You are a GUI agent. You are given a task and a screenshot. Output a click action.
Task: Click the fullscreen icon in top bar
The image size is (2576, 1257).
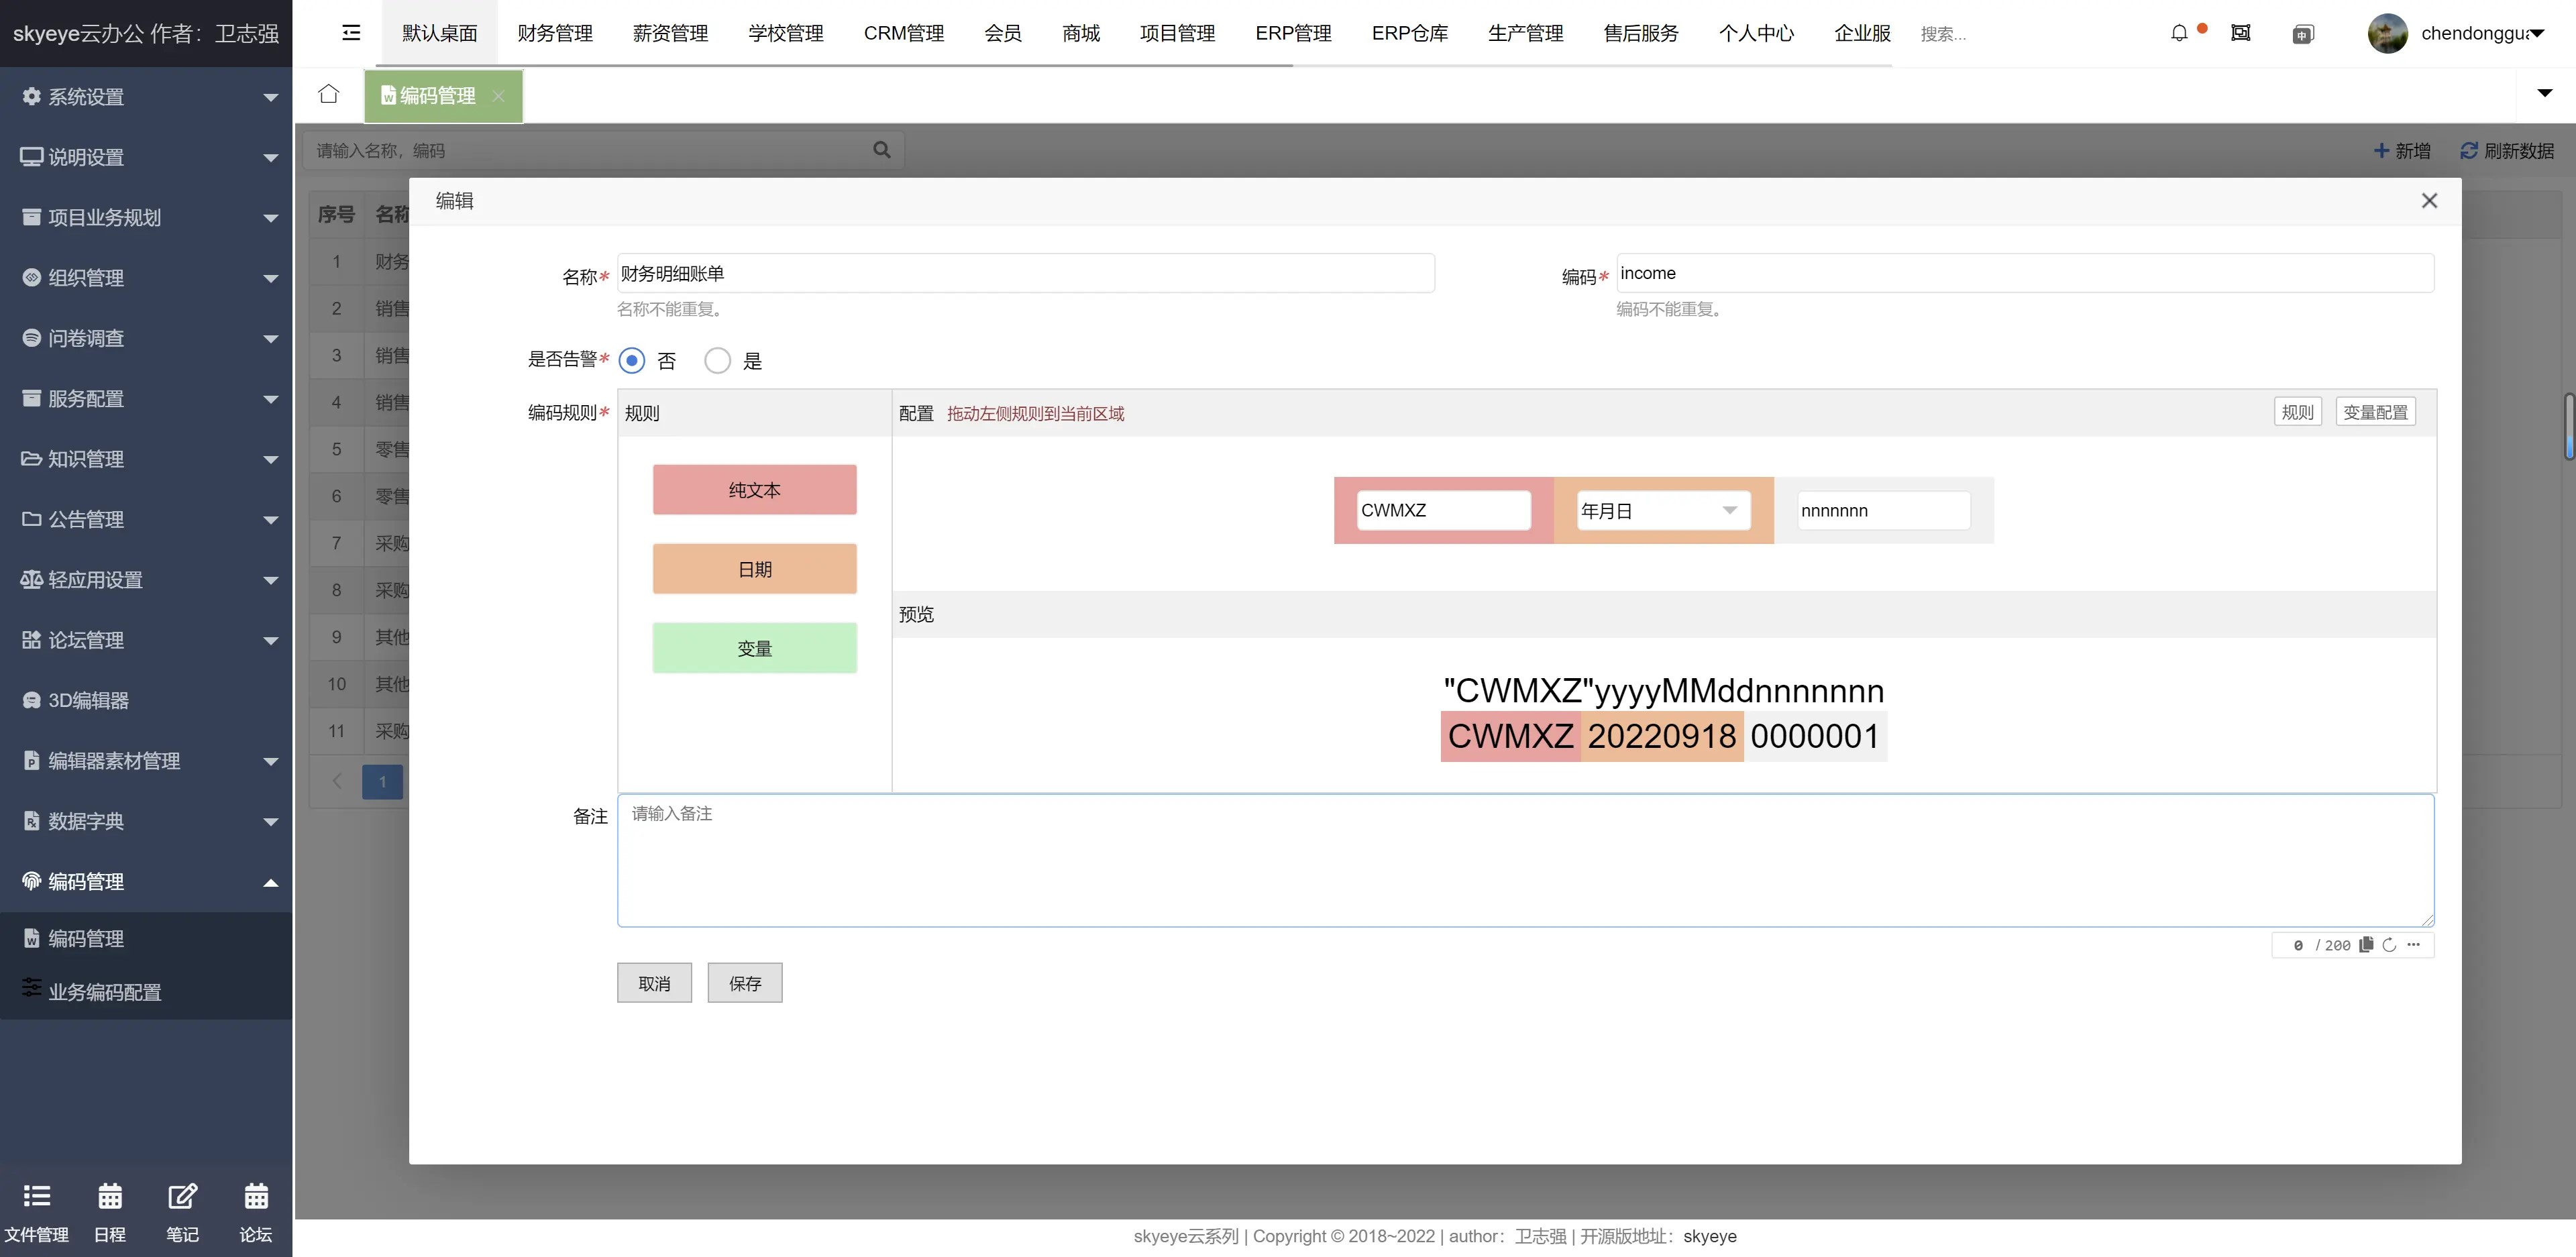(2241, 33)
